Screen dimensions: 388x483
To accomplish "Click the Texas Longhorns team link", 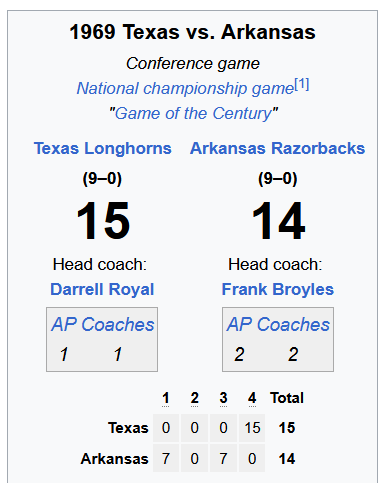I will [103, 148].
